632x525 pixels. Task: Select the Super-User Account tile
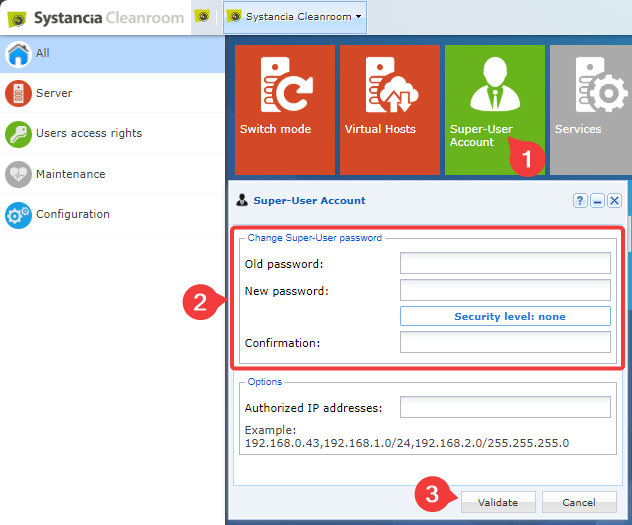(494, 108)
